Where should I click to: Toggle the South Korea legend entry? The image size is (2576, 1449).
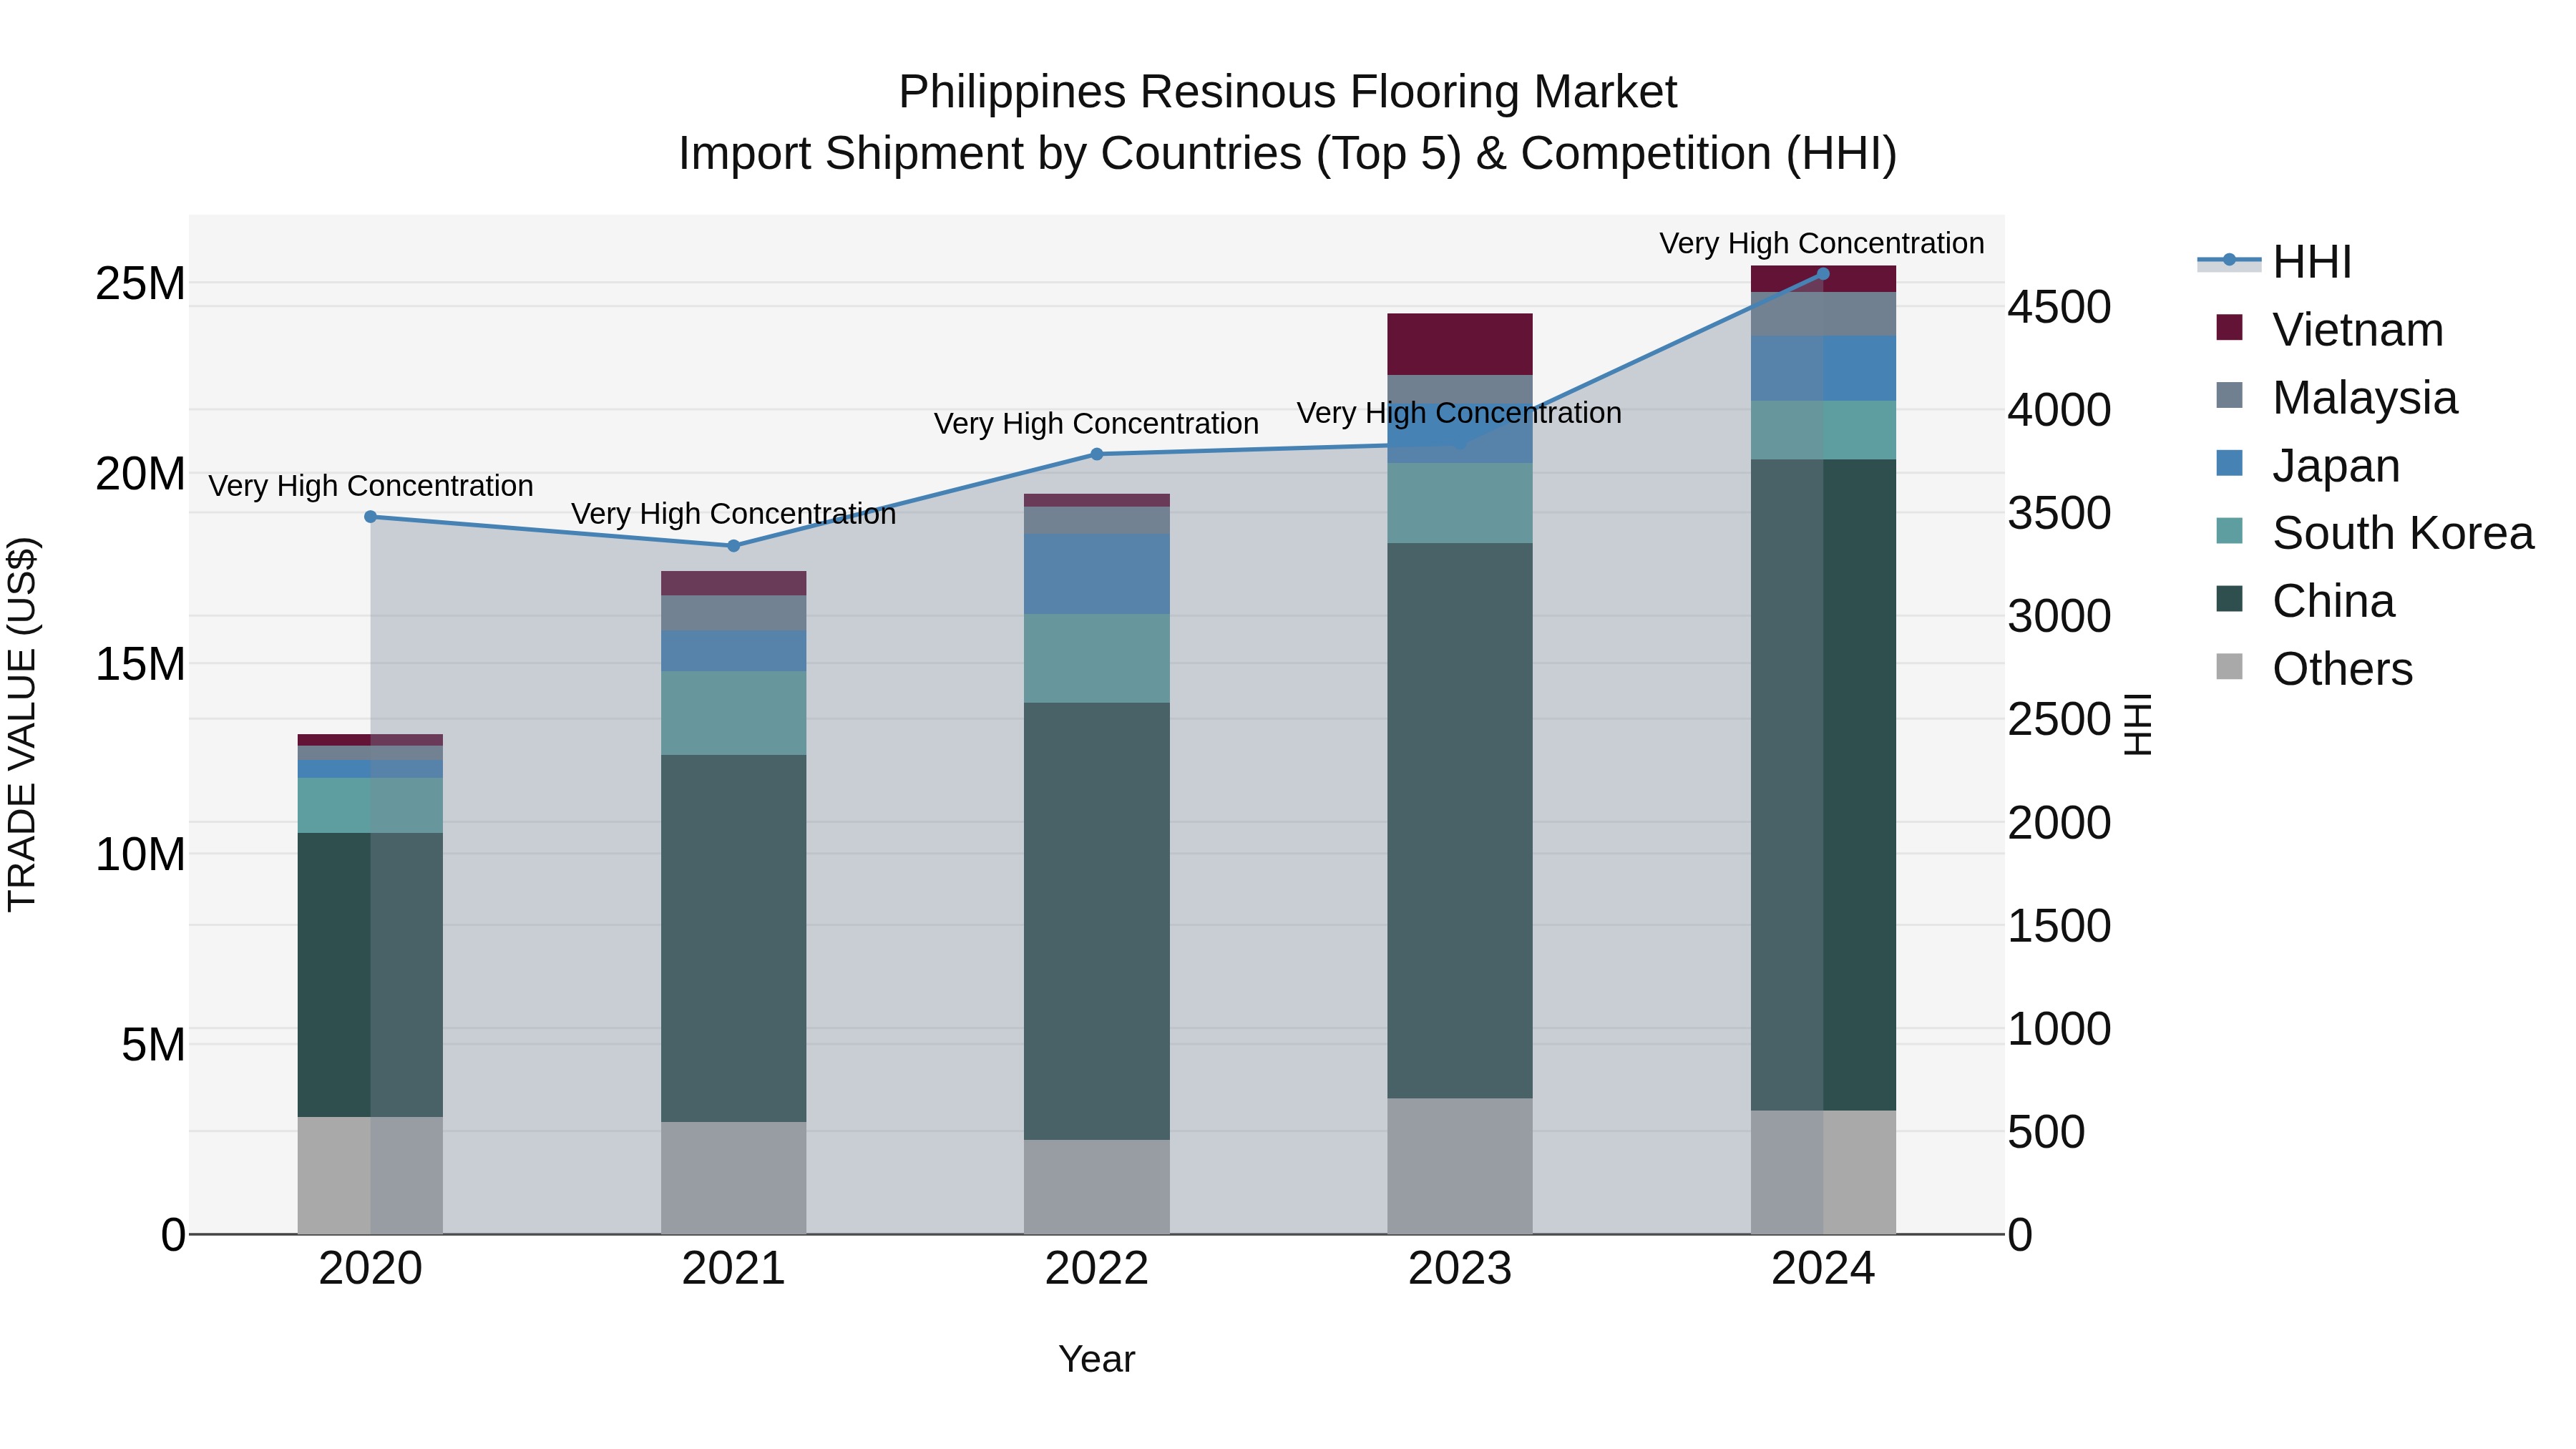(x=2375, y=533)
